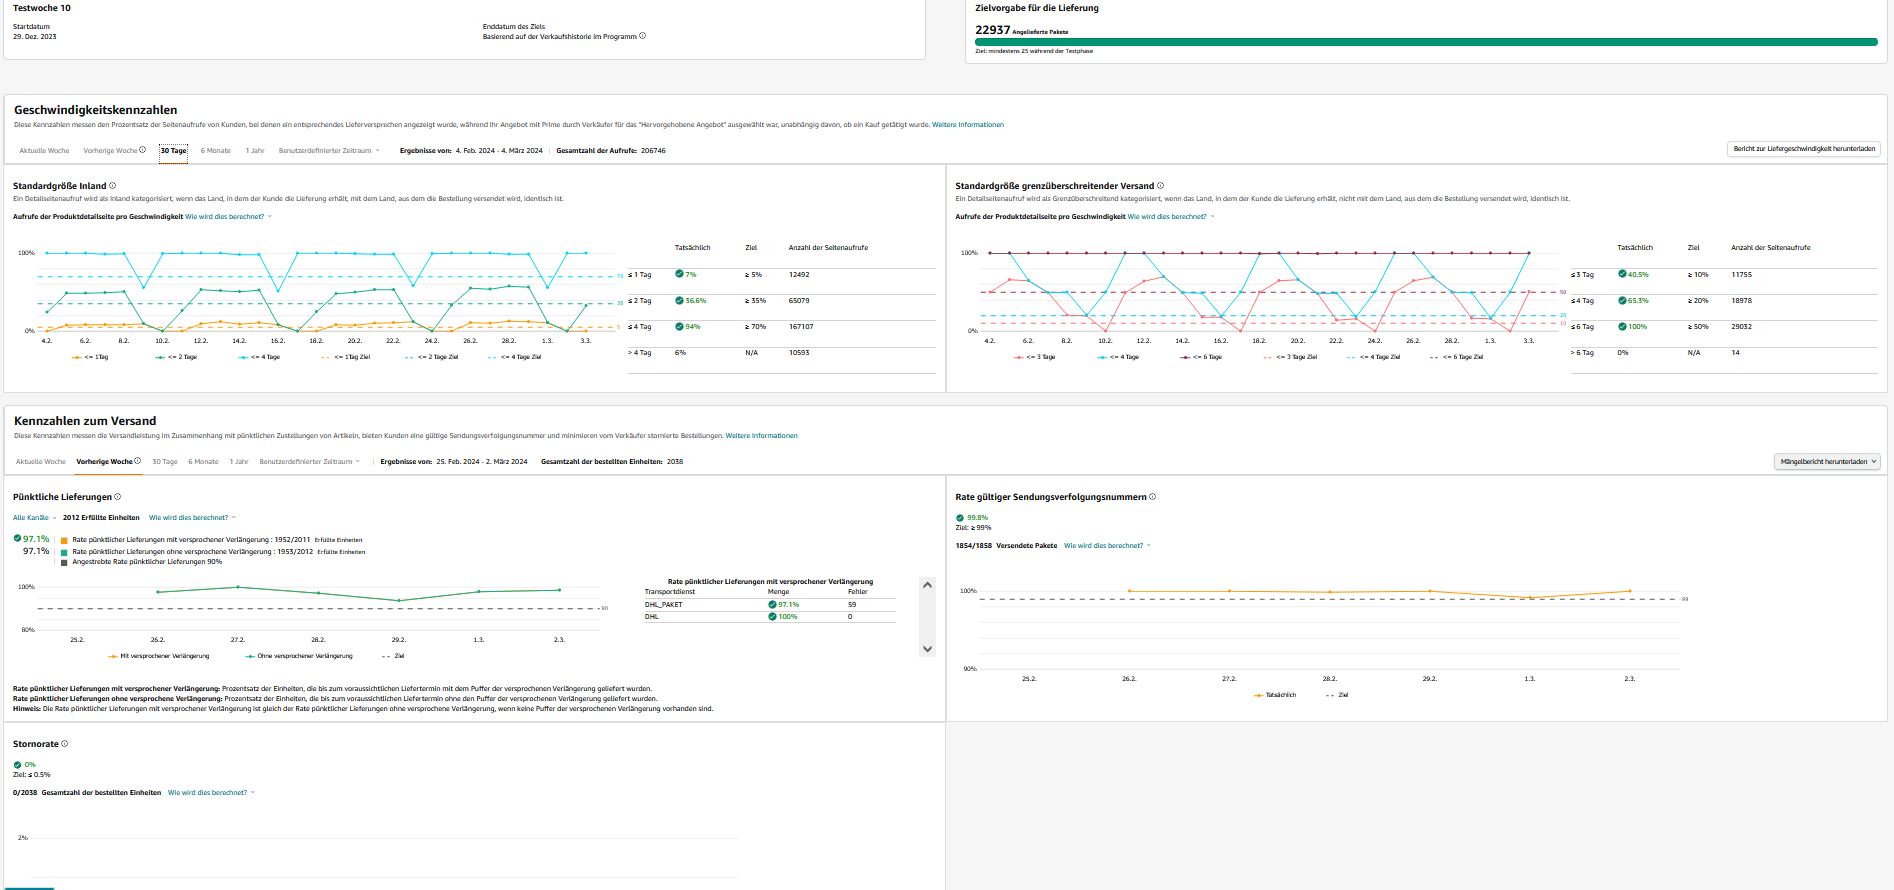Switch to 30 Tage in Kennzahlen zum Versand
The height and width of the screenshot is (890, 1894).
164,462
